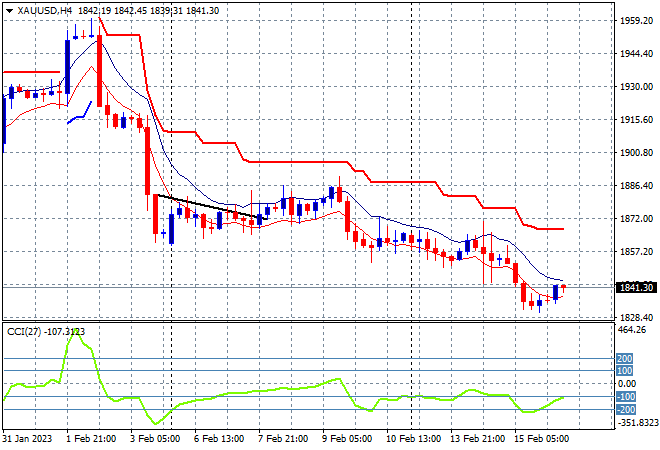
Task: Click the 10 Feb 13:00 time label
Action: point(413,439)
